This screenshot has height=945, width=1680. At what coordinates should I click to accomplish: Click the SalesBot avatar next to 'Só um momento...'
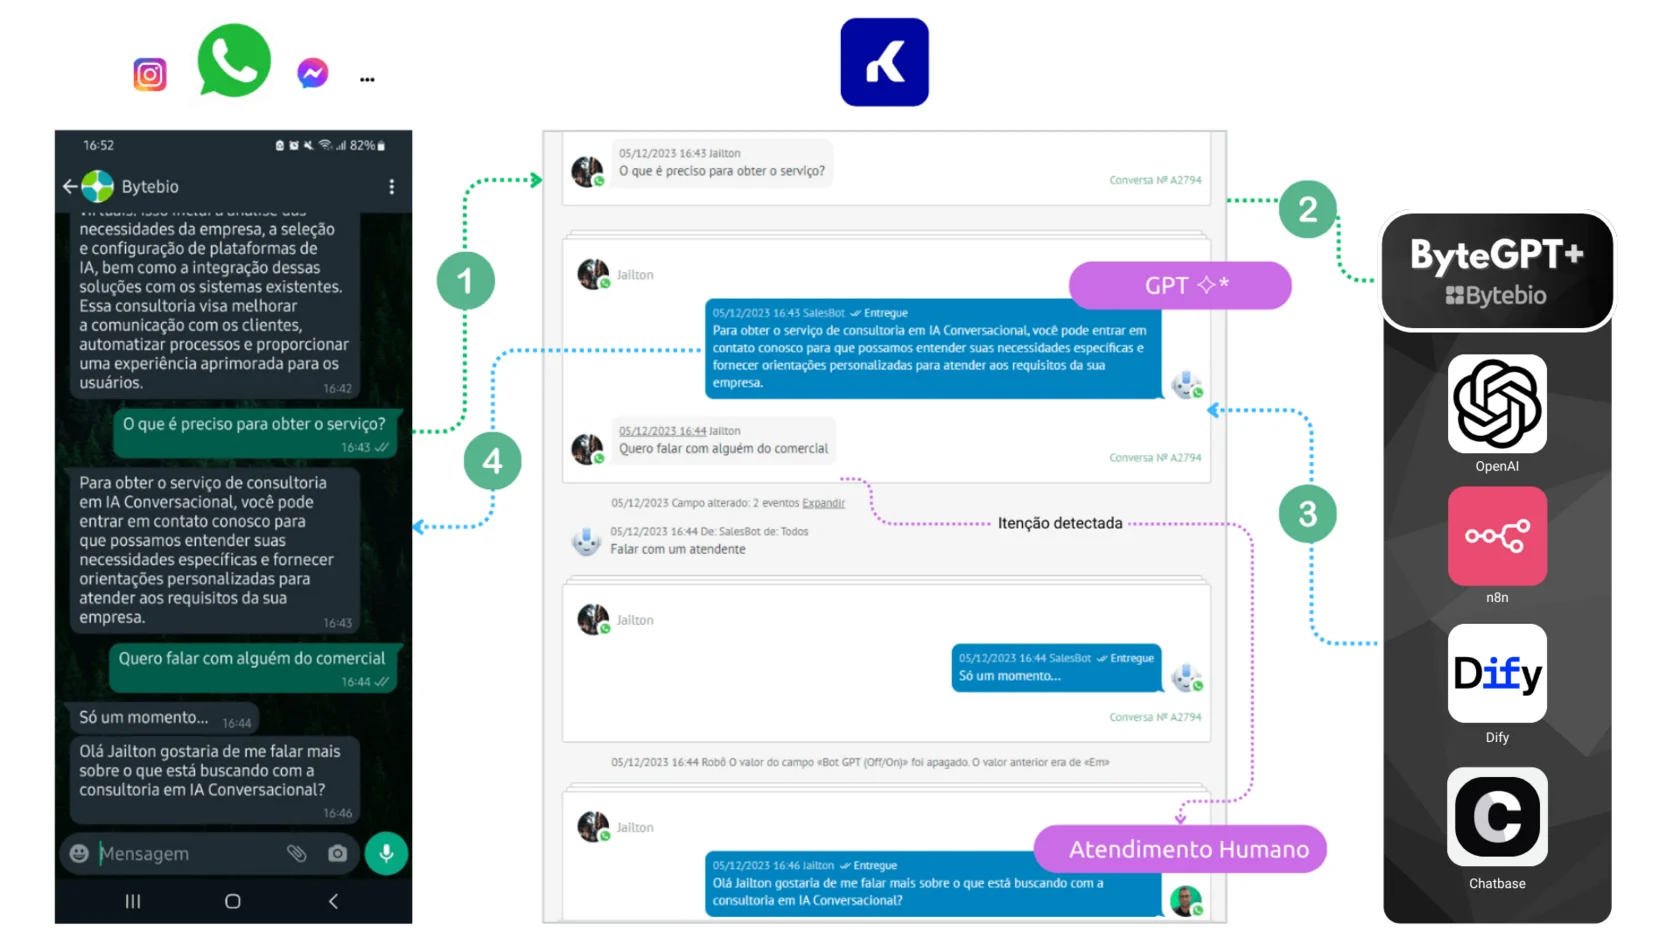[1187, 677]
